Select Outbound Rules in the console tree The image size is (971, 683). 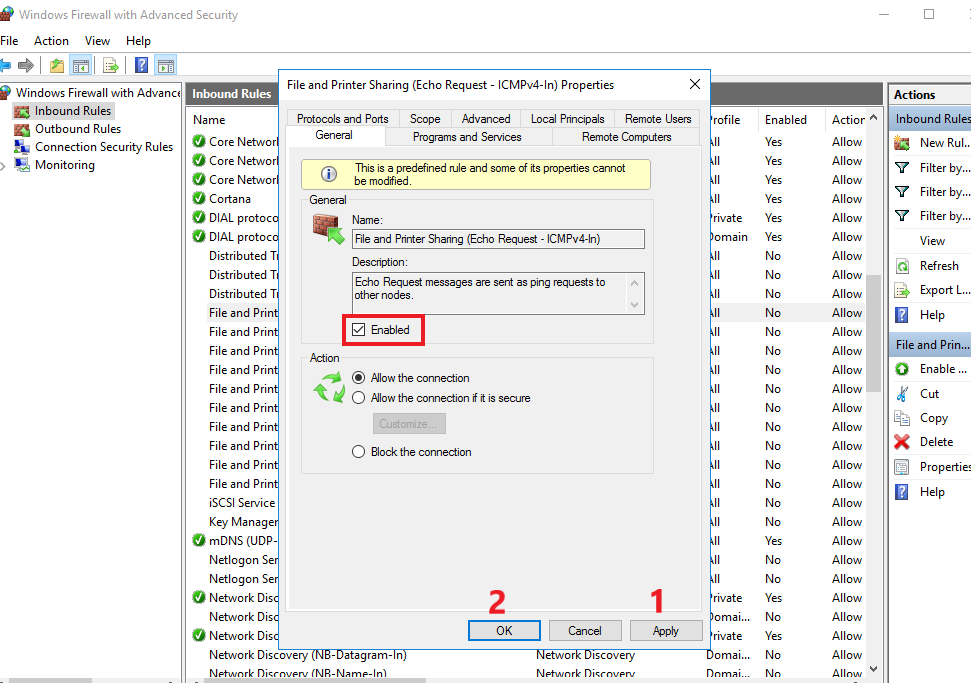[x=77, y=129]
